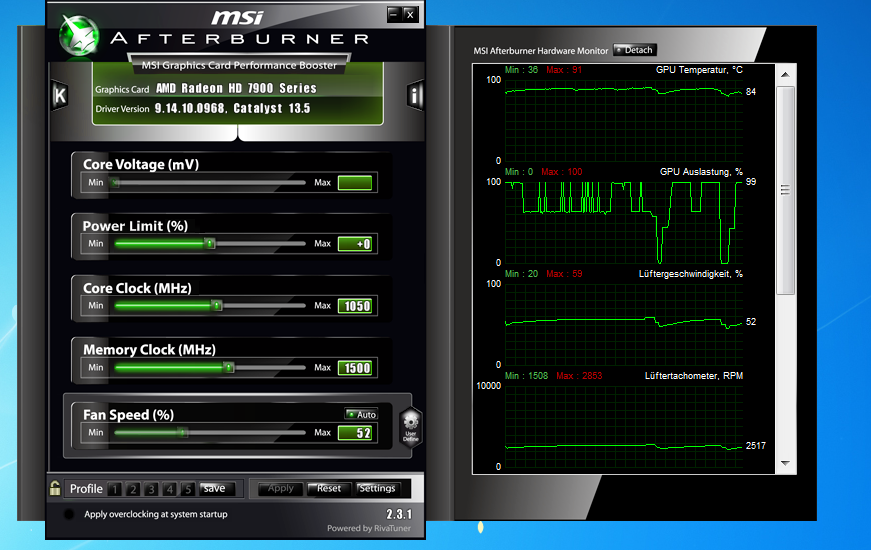Click the Memory Clock slider handle

click(x=229, y=367)
